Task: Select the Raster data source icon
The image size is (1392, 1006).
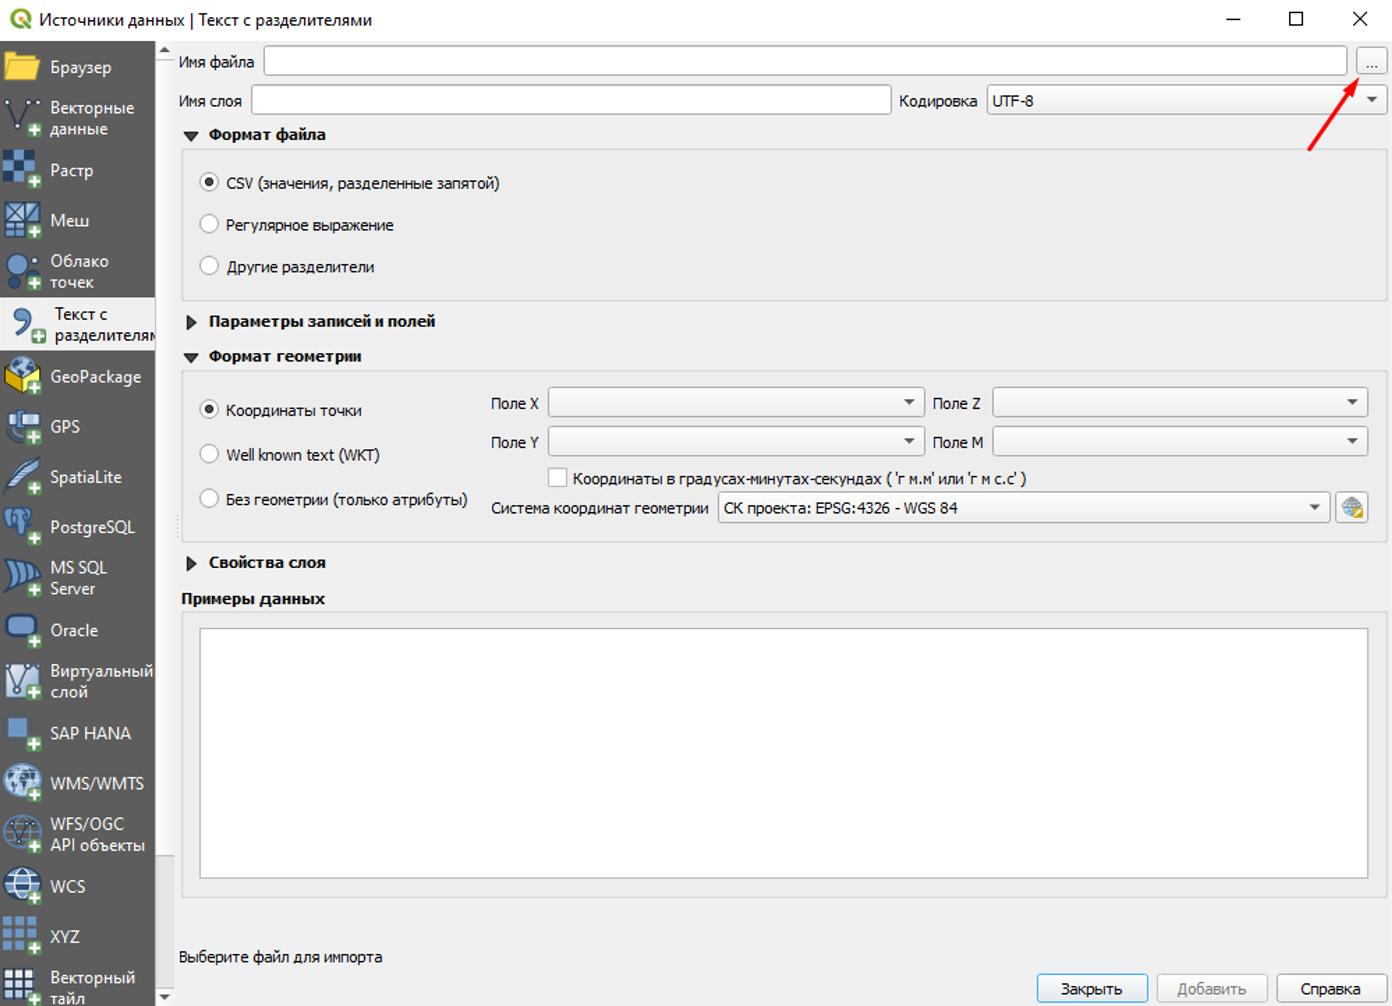Action: pos(22,170)
